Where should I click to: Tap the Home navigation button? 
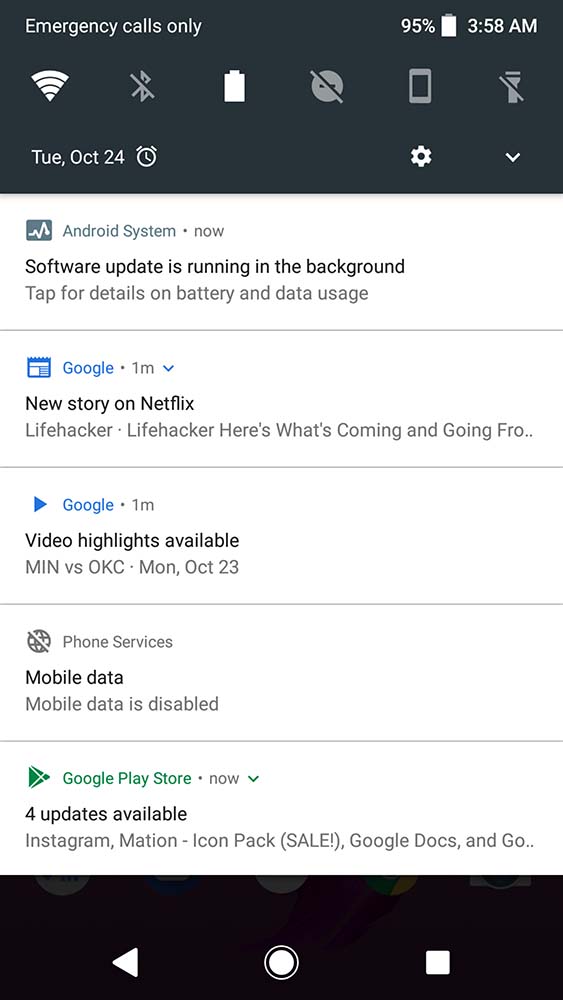coord(281,962)
